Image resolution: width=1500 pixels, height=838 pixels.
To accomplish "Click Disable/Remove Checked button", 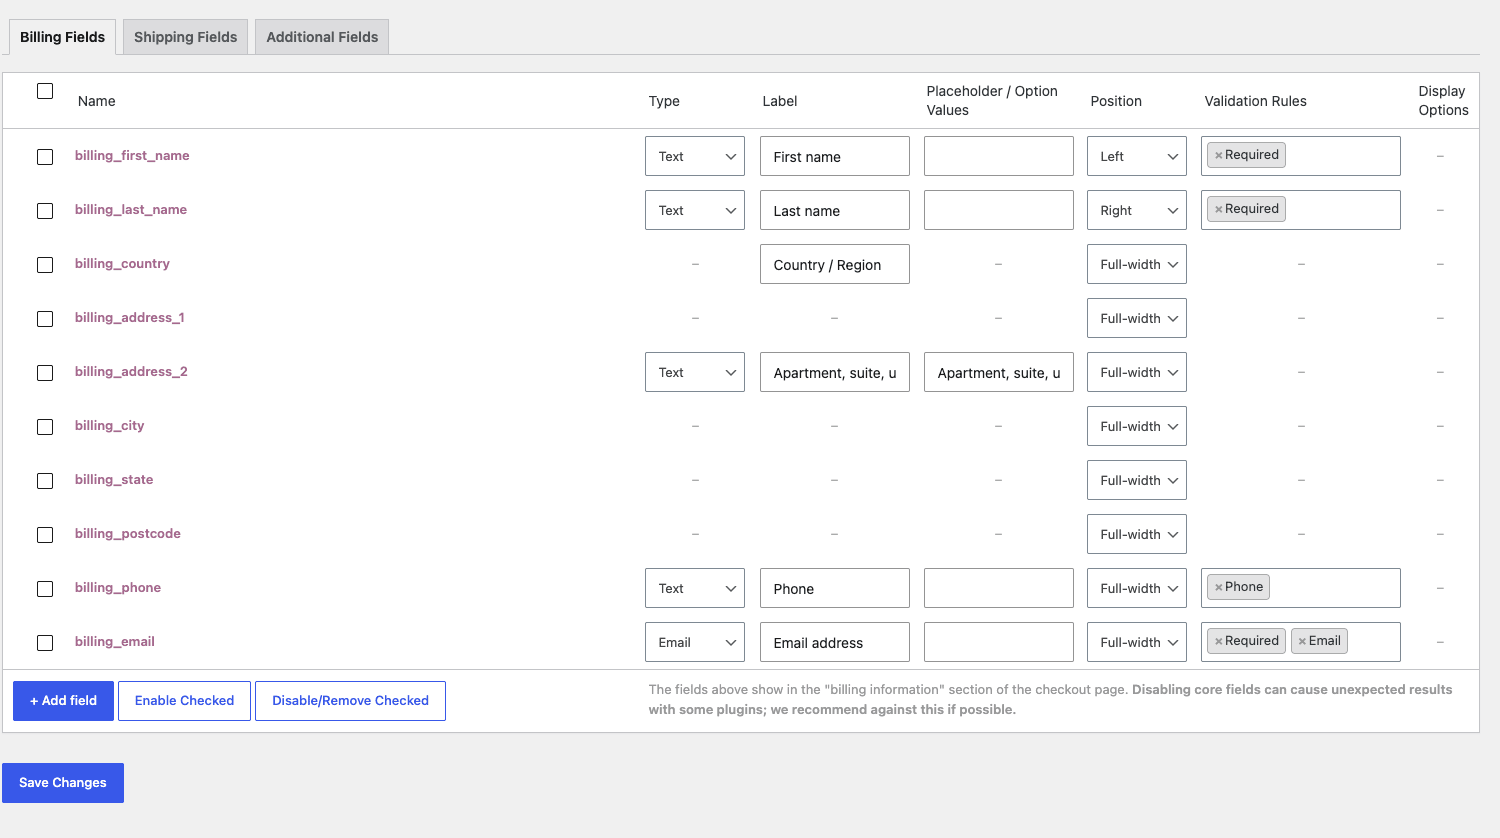I will (350, 701).
